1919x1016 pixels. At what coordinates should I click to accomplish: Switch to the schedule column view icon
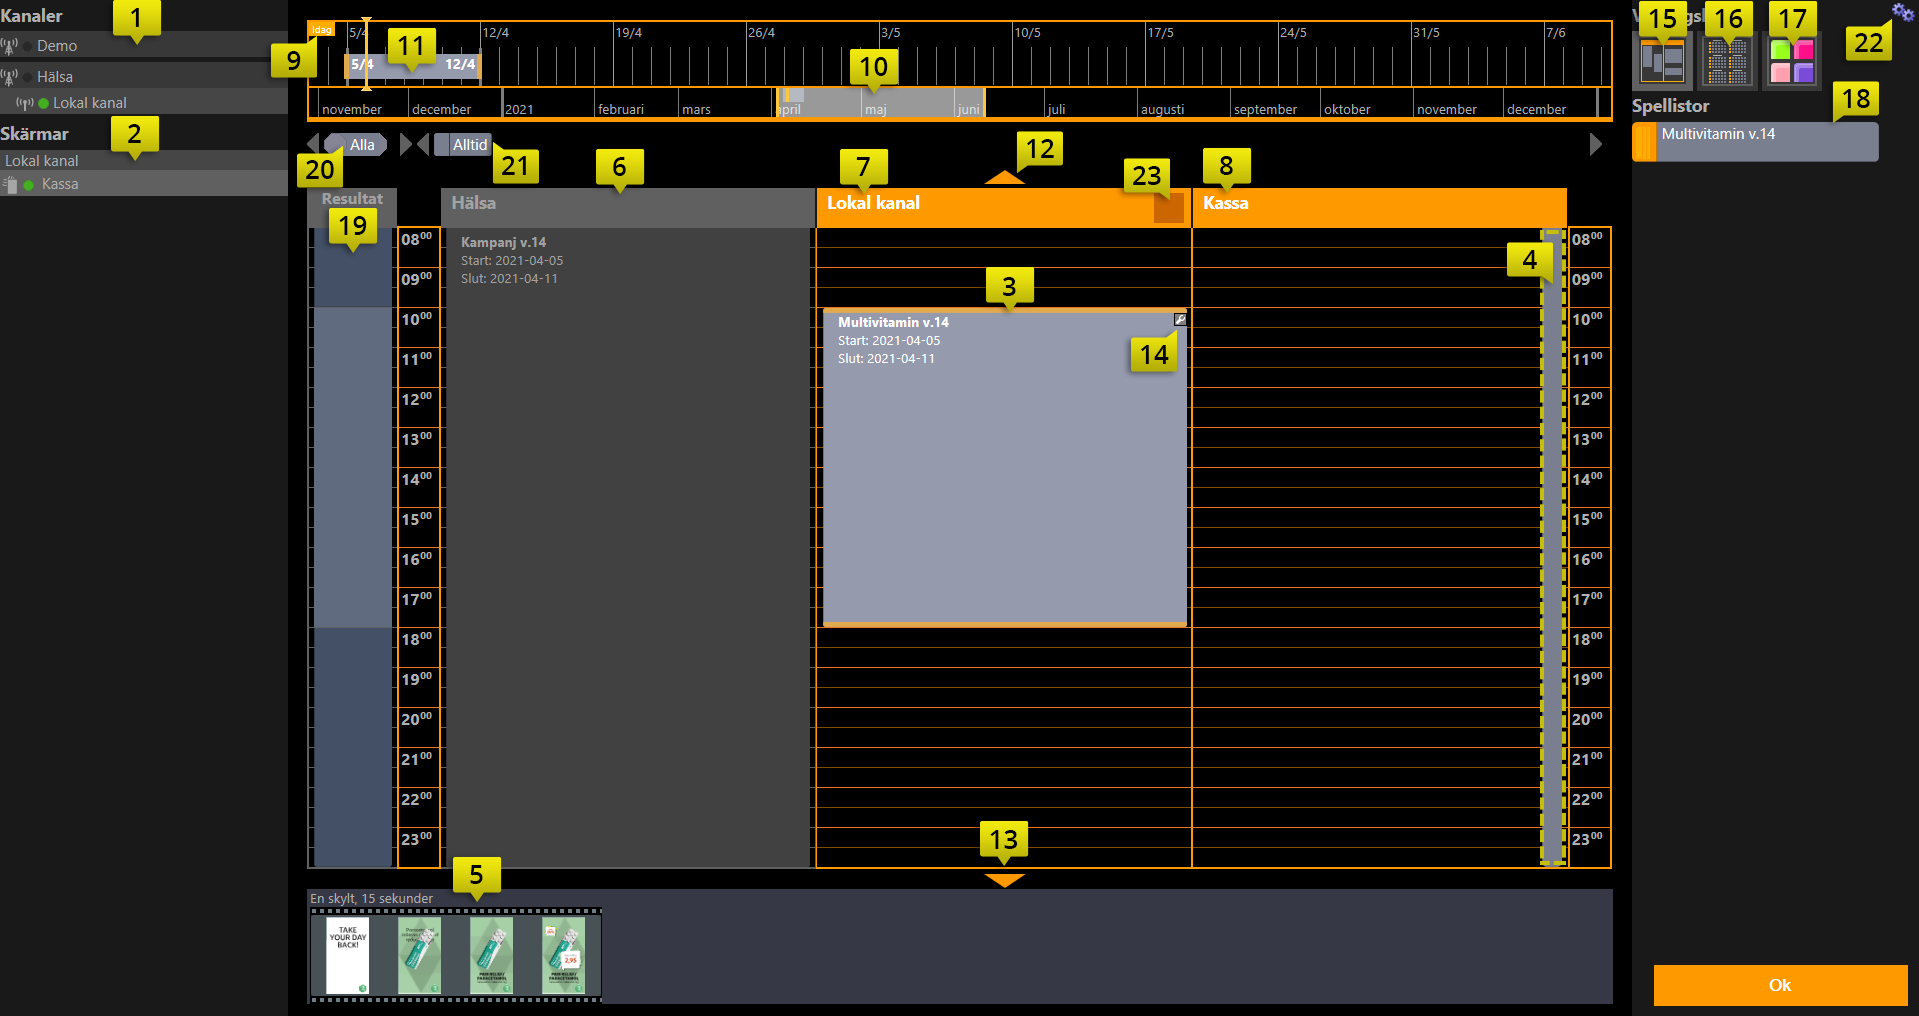(1662, 62)
